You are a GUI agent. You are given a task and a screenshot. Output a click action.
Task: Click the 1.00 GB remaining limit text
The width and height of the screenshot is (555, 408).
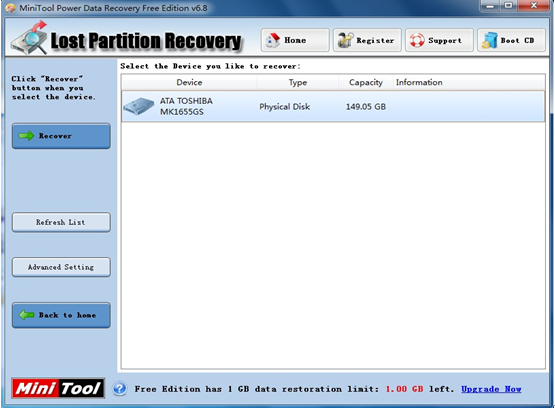[x=404, y=389]
